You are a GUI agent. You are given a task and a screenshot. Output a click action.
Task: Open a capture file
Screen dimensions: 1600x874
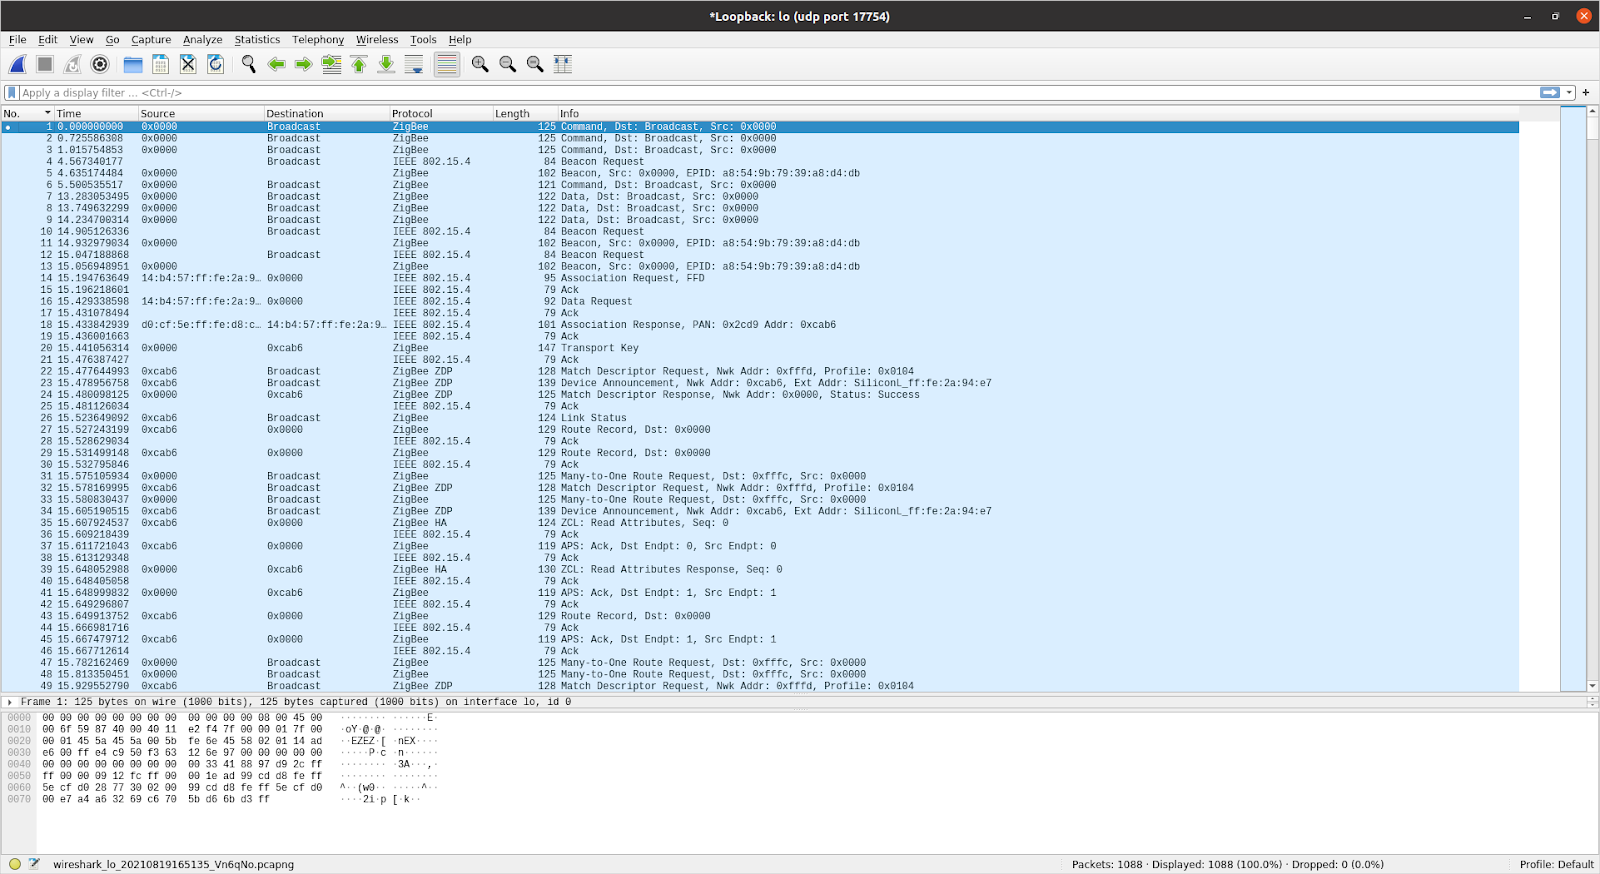[133, 64]
